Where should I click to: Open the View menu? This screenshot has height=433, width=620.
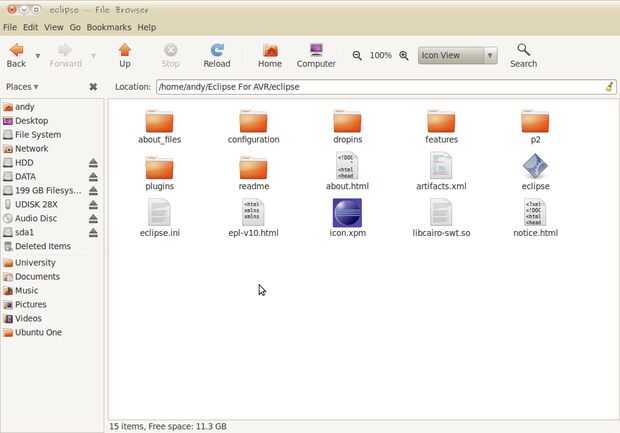pos(54,27)
